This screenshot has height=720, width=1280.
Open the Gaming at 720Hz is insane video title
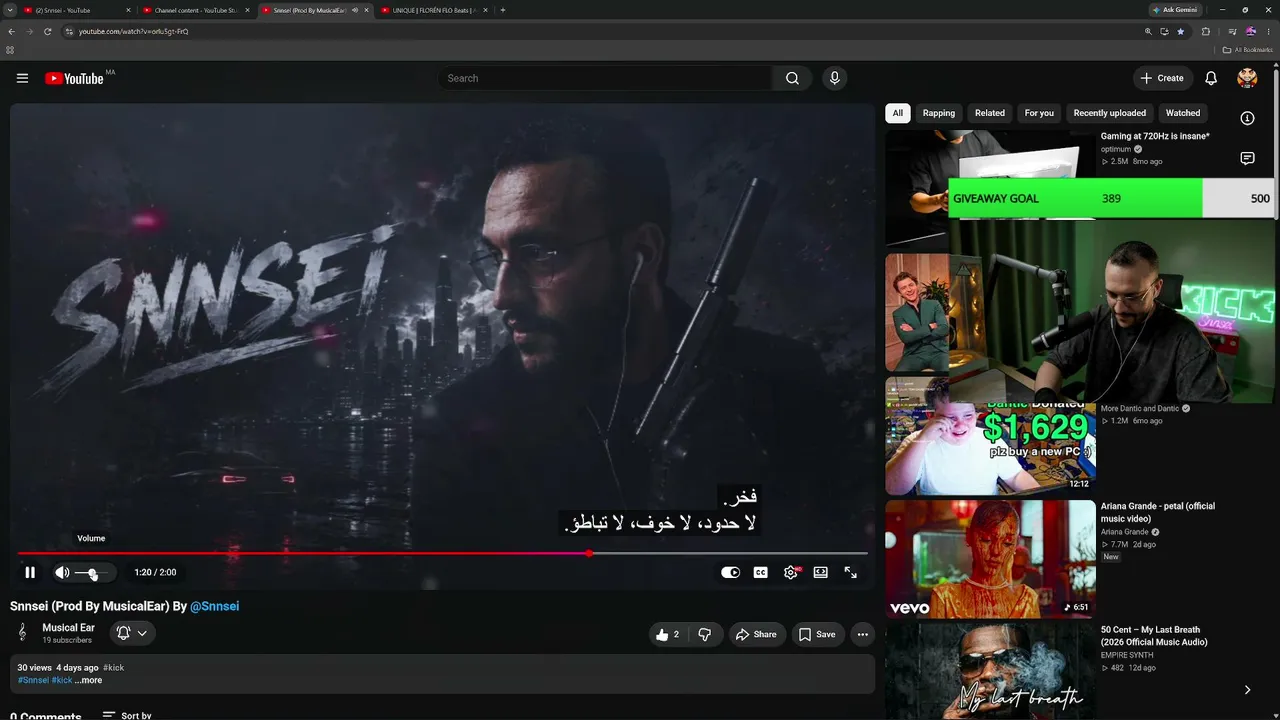point(1155,136)
